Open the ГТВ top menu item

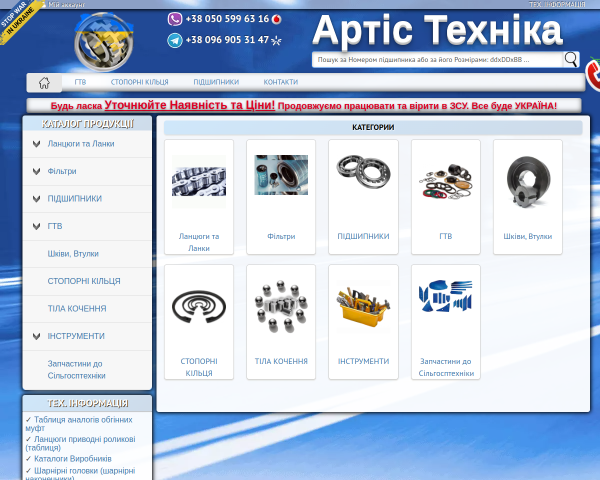(80, 82)
